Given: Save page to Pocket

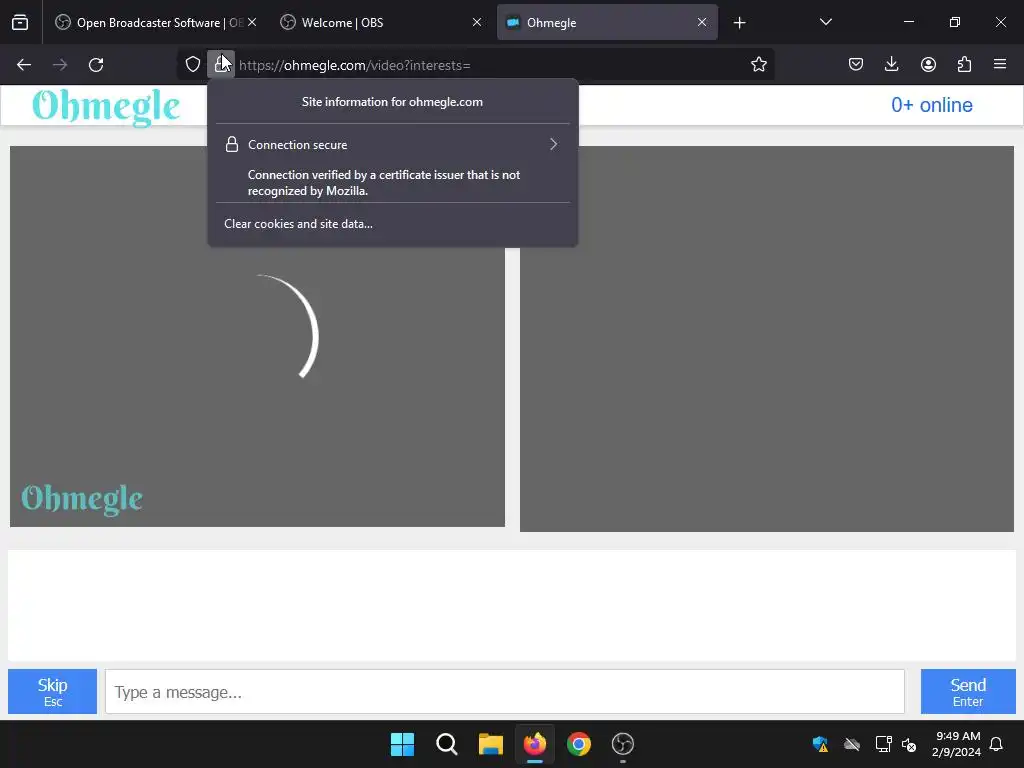Looking at the screenshot, I should (856, 65).
